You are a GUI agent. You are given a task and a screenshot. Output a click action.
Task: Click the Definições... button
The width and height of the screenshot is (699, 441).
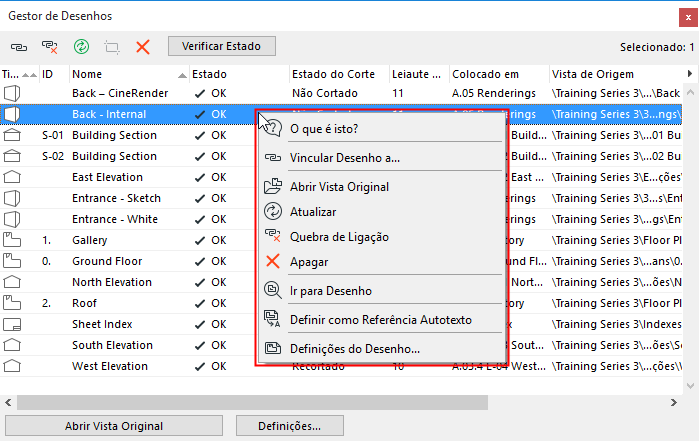tap(289, 426)
